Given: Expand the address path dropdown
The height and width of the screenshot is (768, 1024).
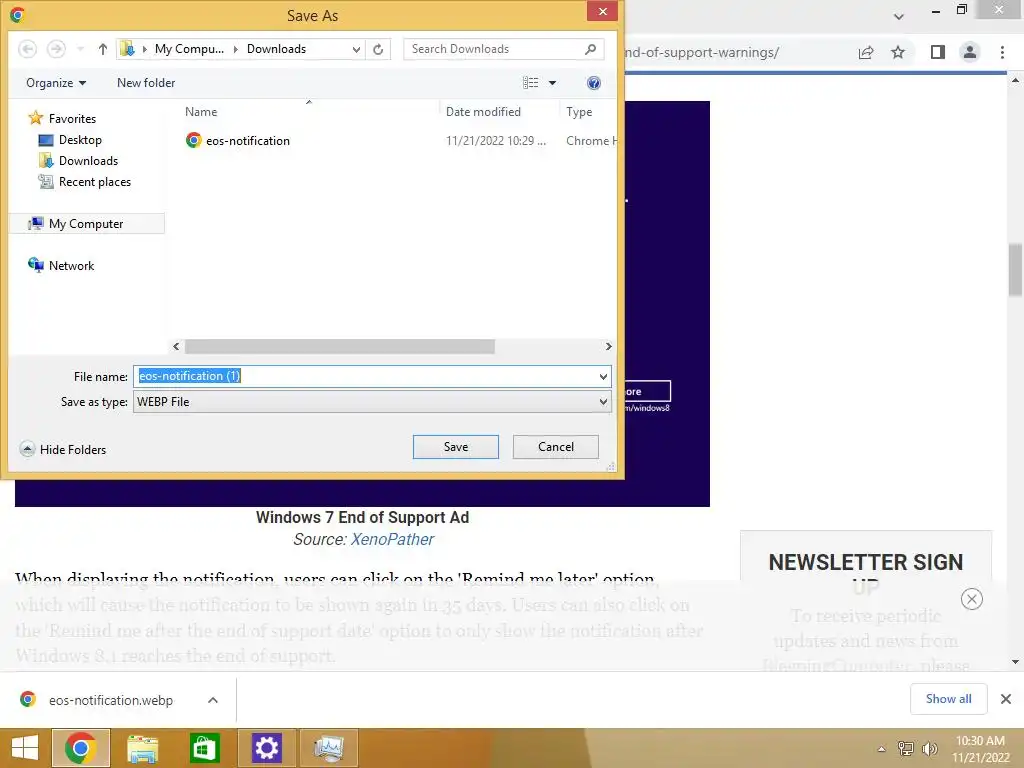Looking at the screenshot, I should 356,49.
